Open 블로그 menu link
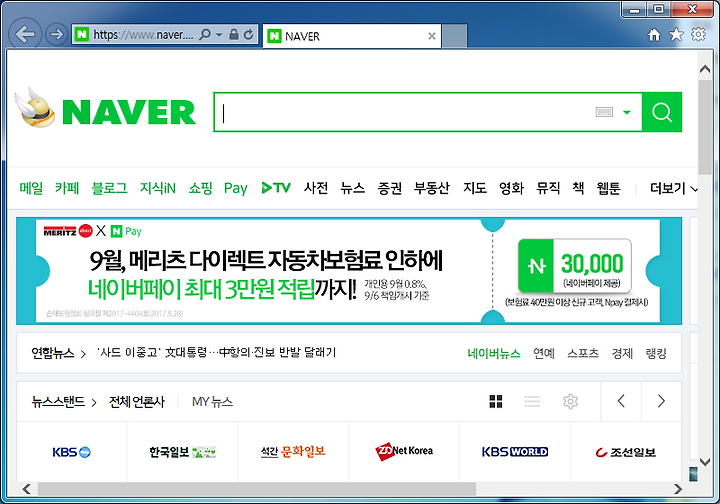The width and height of the screenshot is (720, 504). [109, 188]
